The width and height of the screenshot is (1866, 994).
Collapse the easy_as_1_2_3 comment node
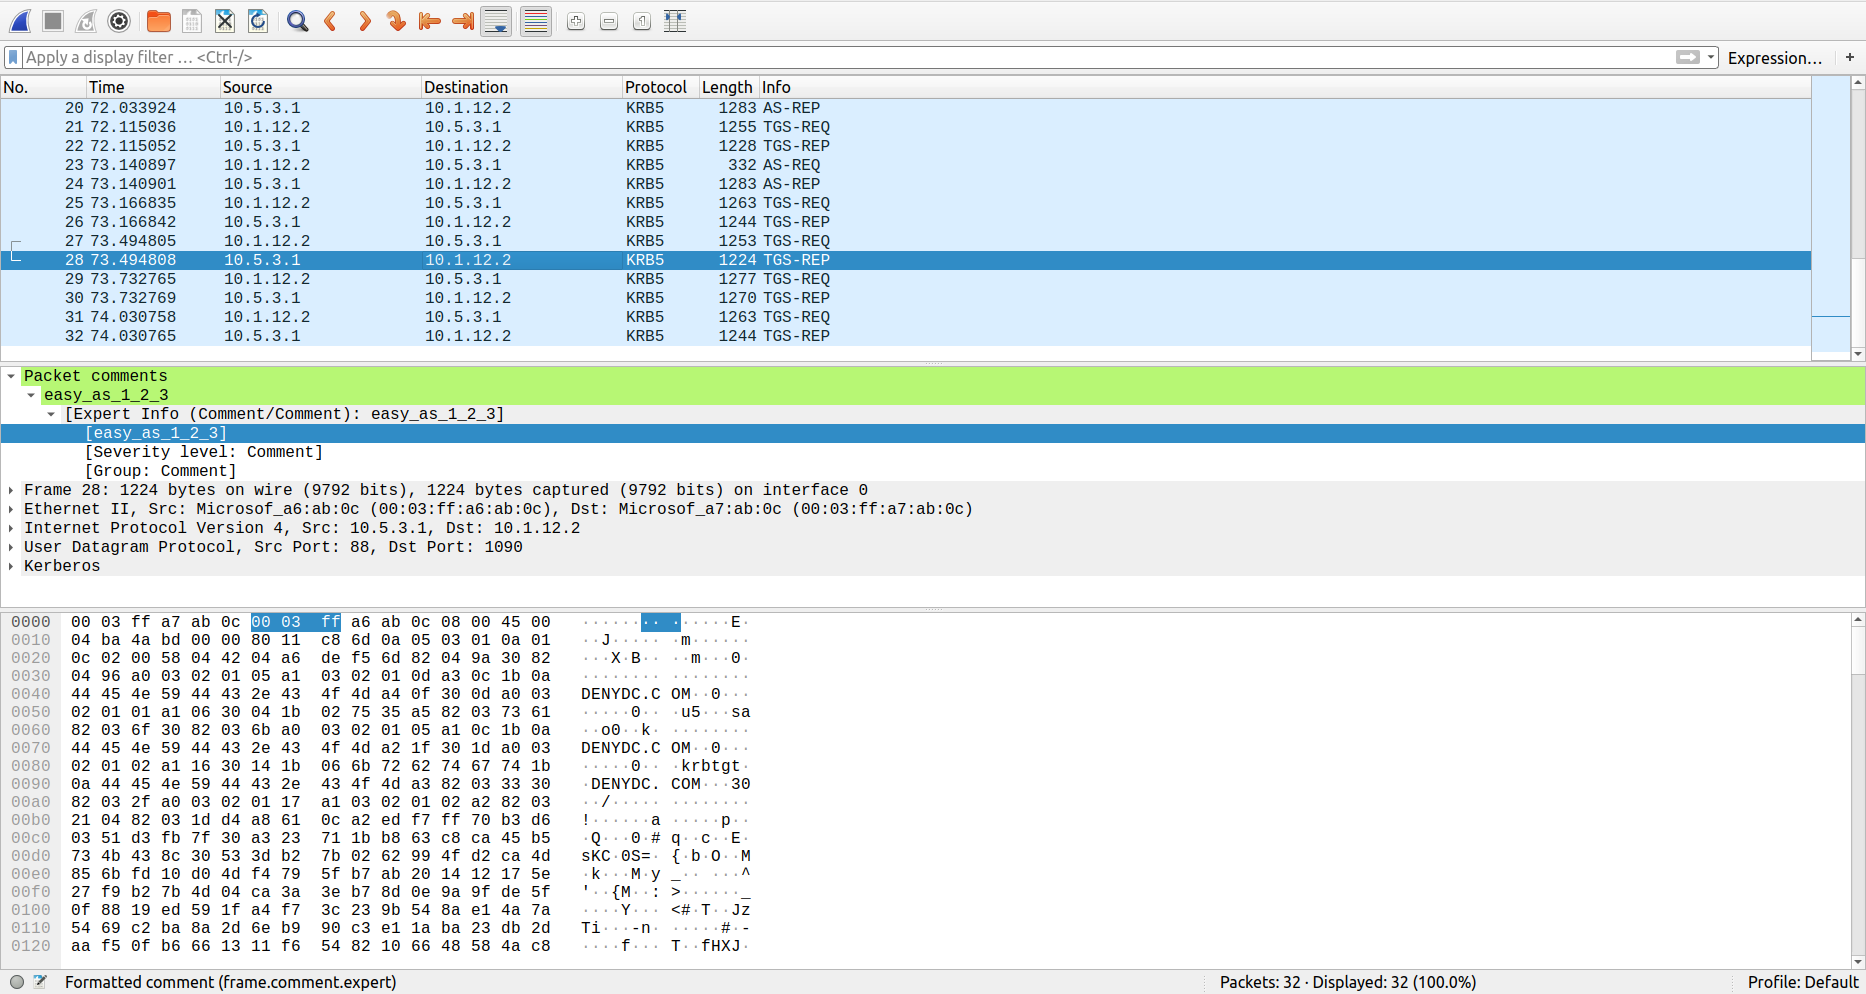click(x=31, y=395)
